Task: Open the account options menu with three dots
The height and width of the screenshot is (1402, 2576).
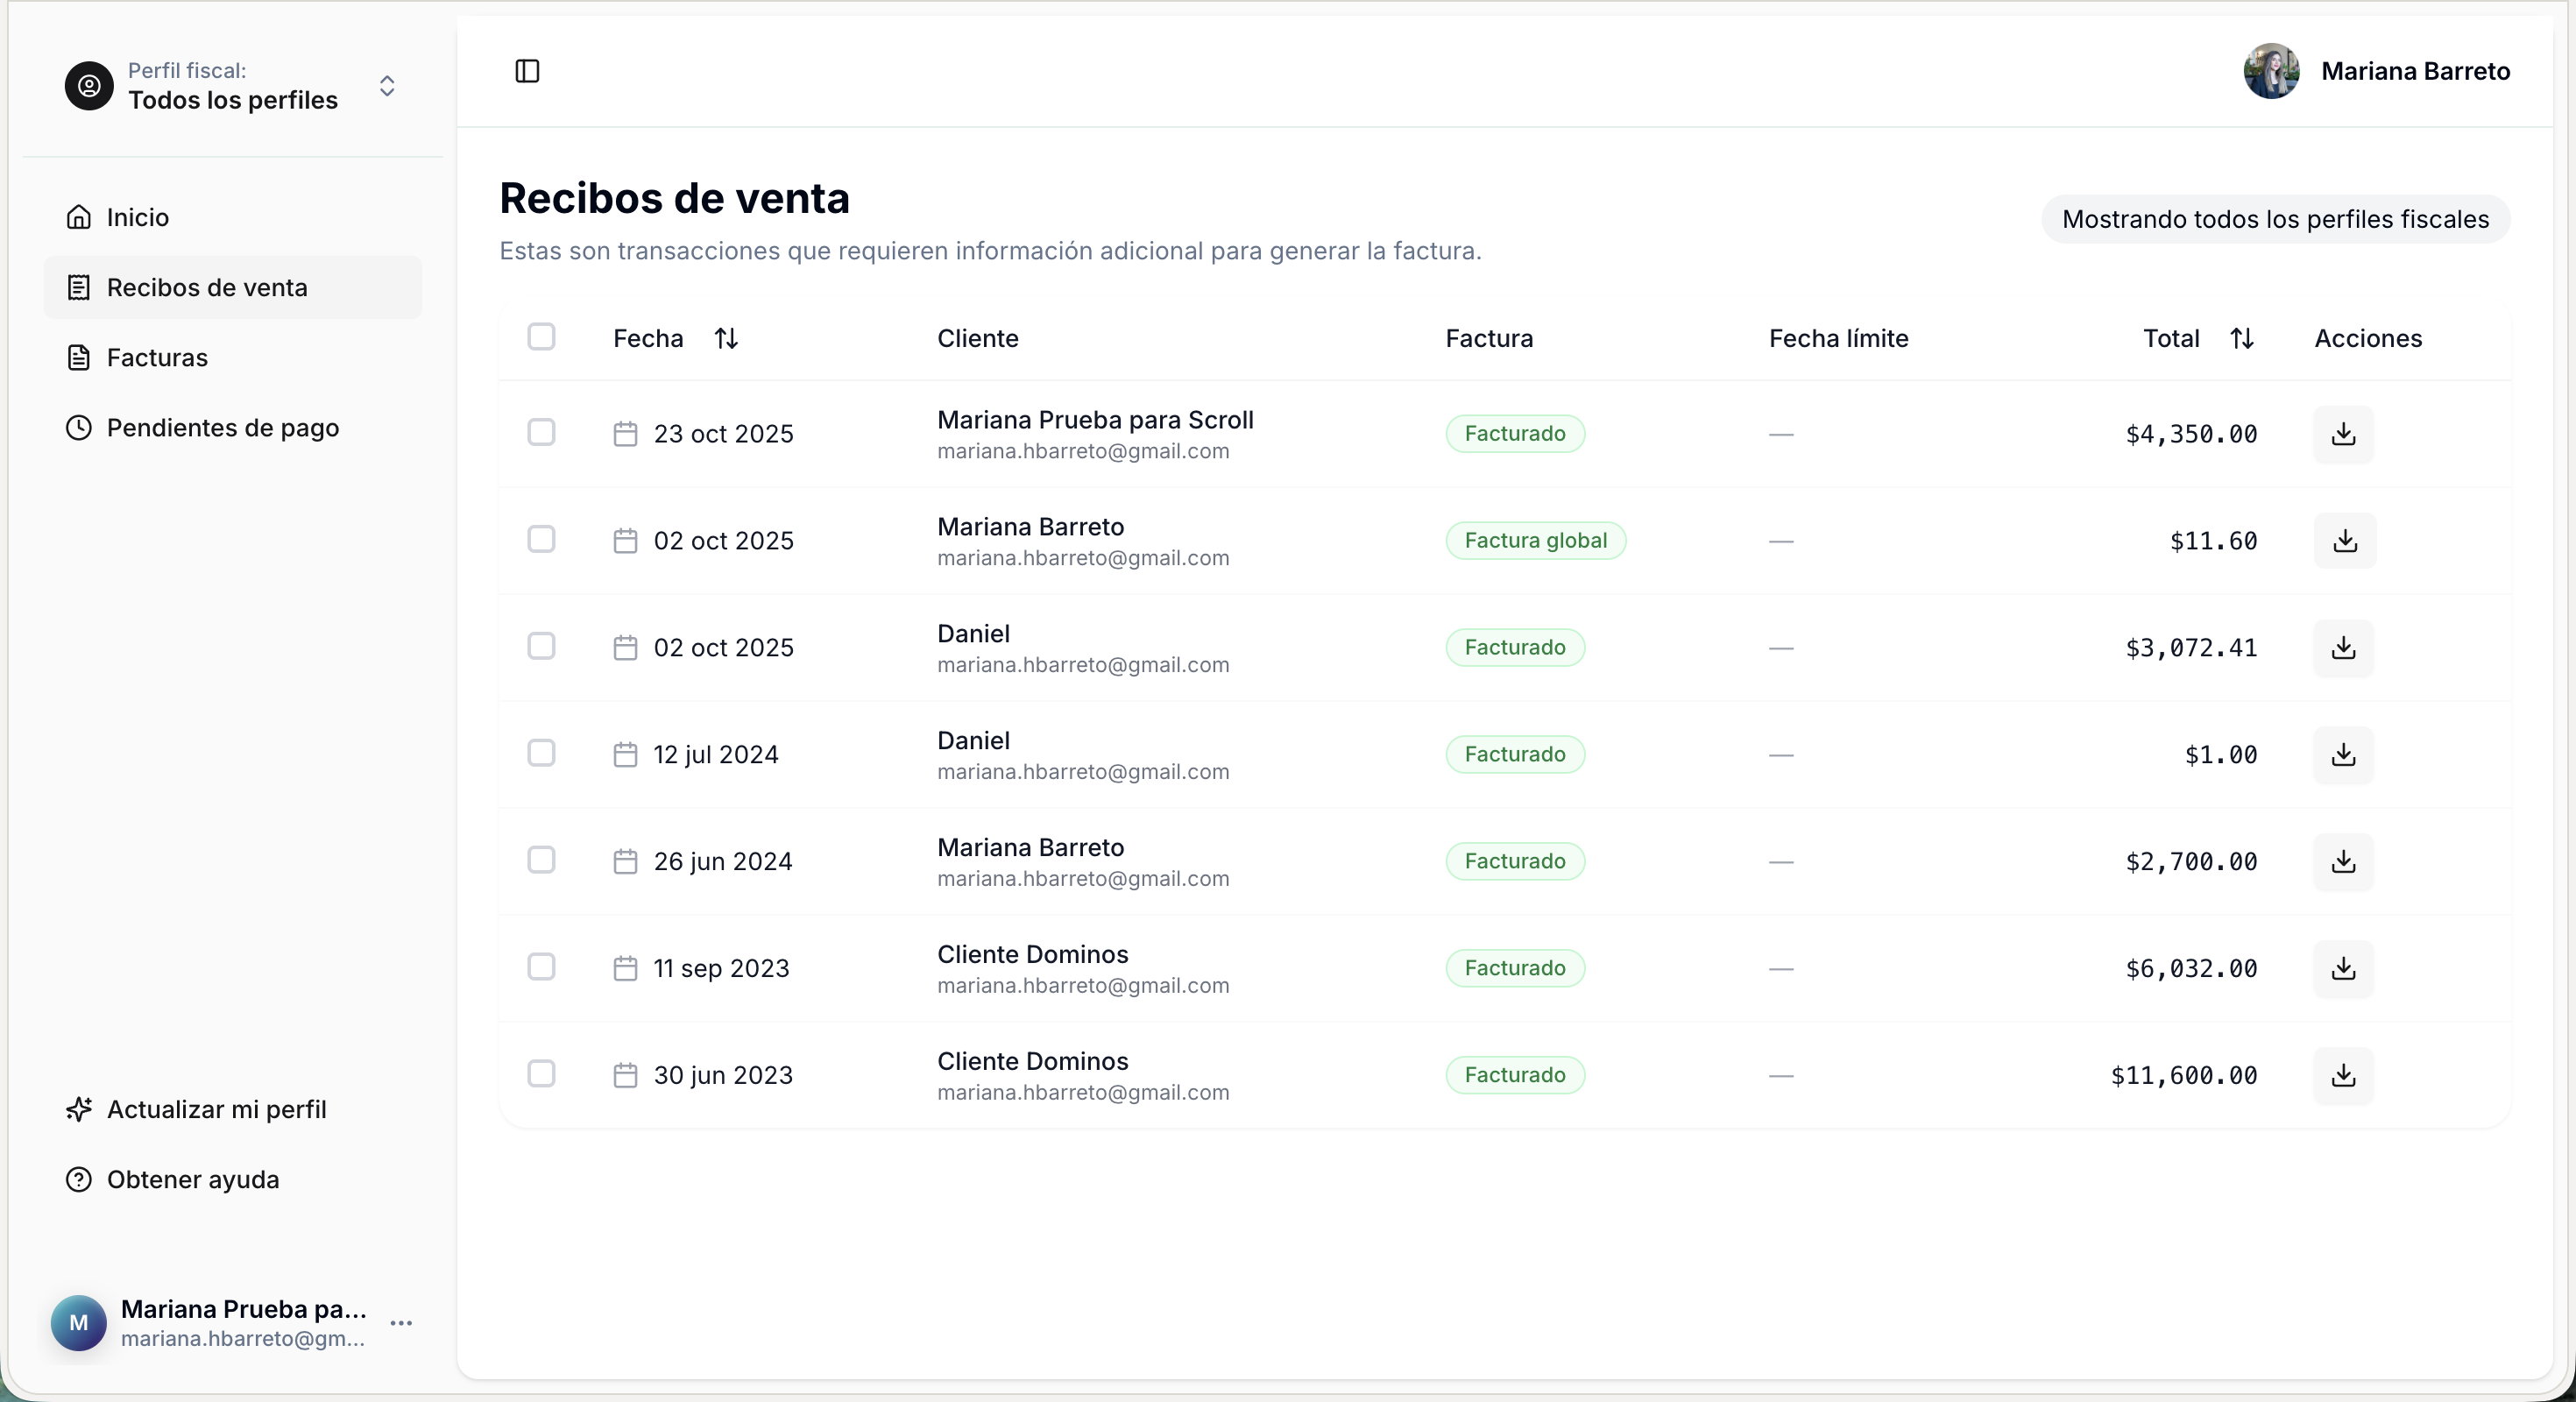Action: pyautogui.click(x=403, y=1323)
